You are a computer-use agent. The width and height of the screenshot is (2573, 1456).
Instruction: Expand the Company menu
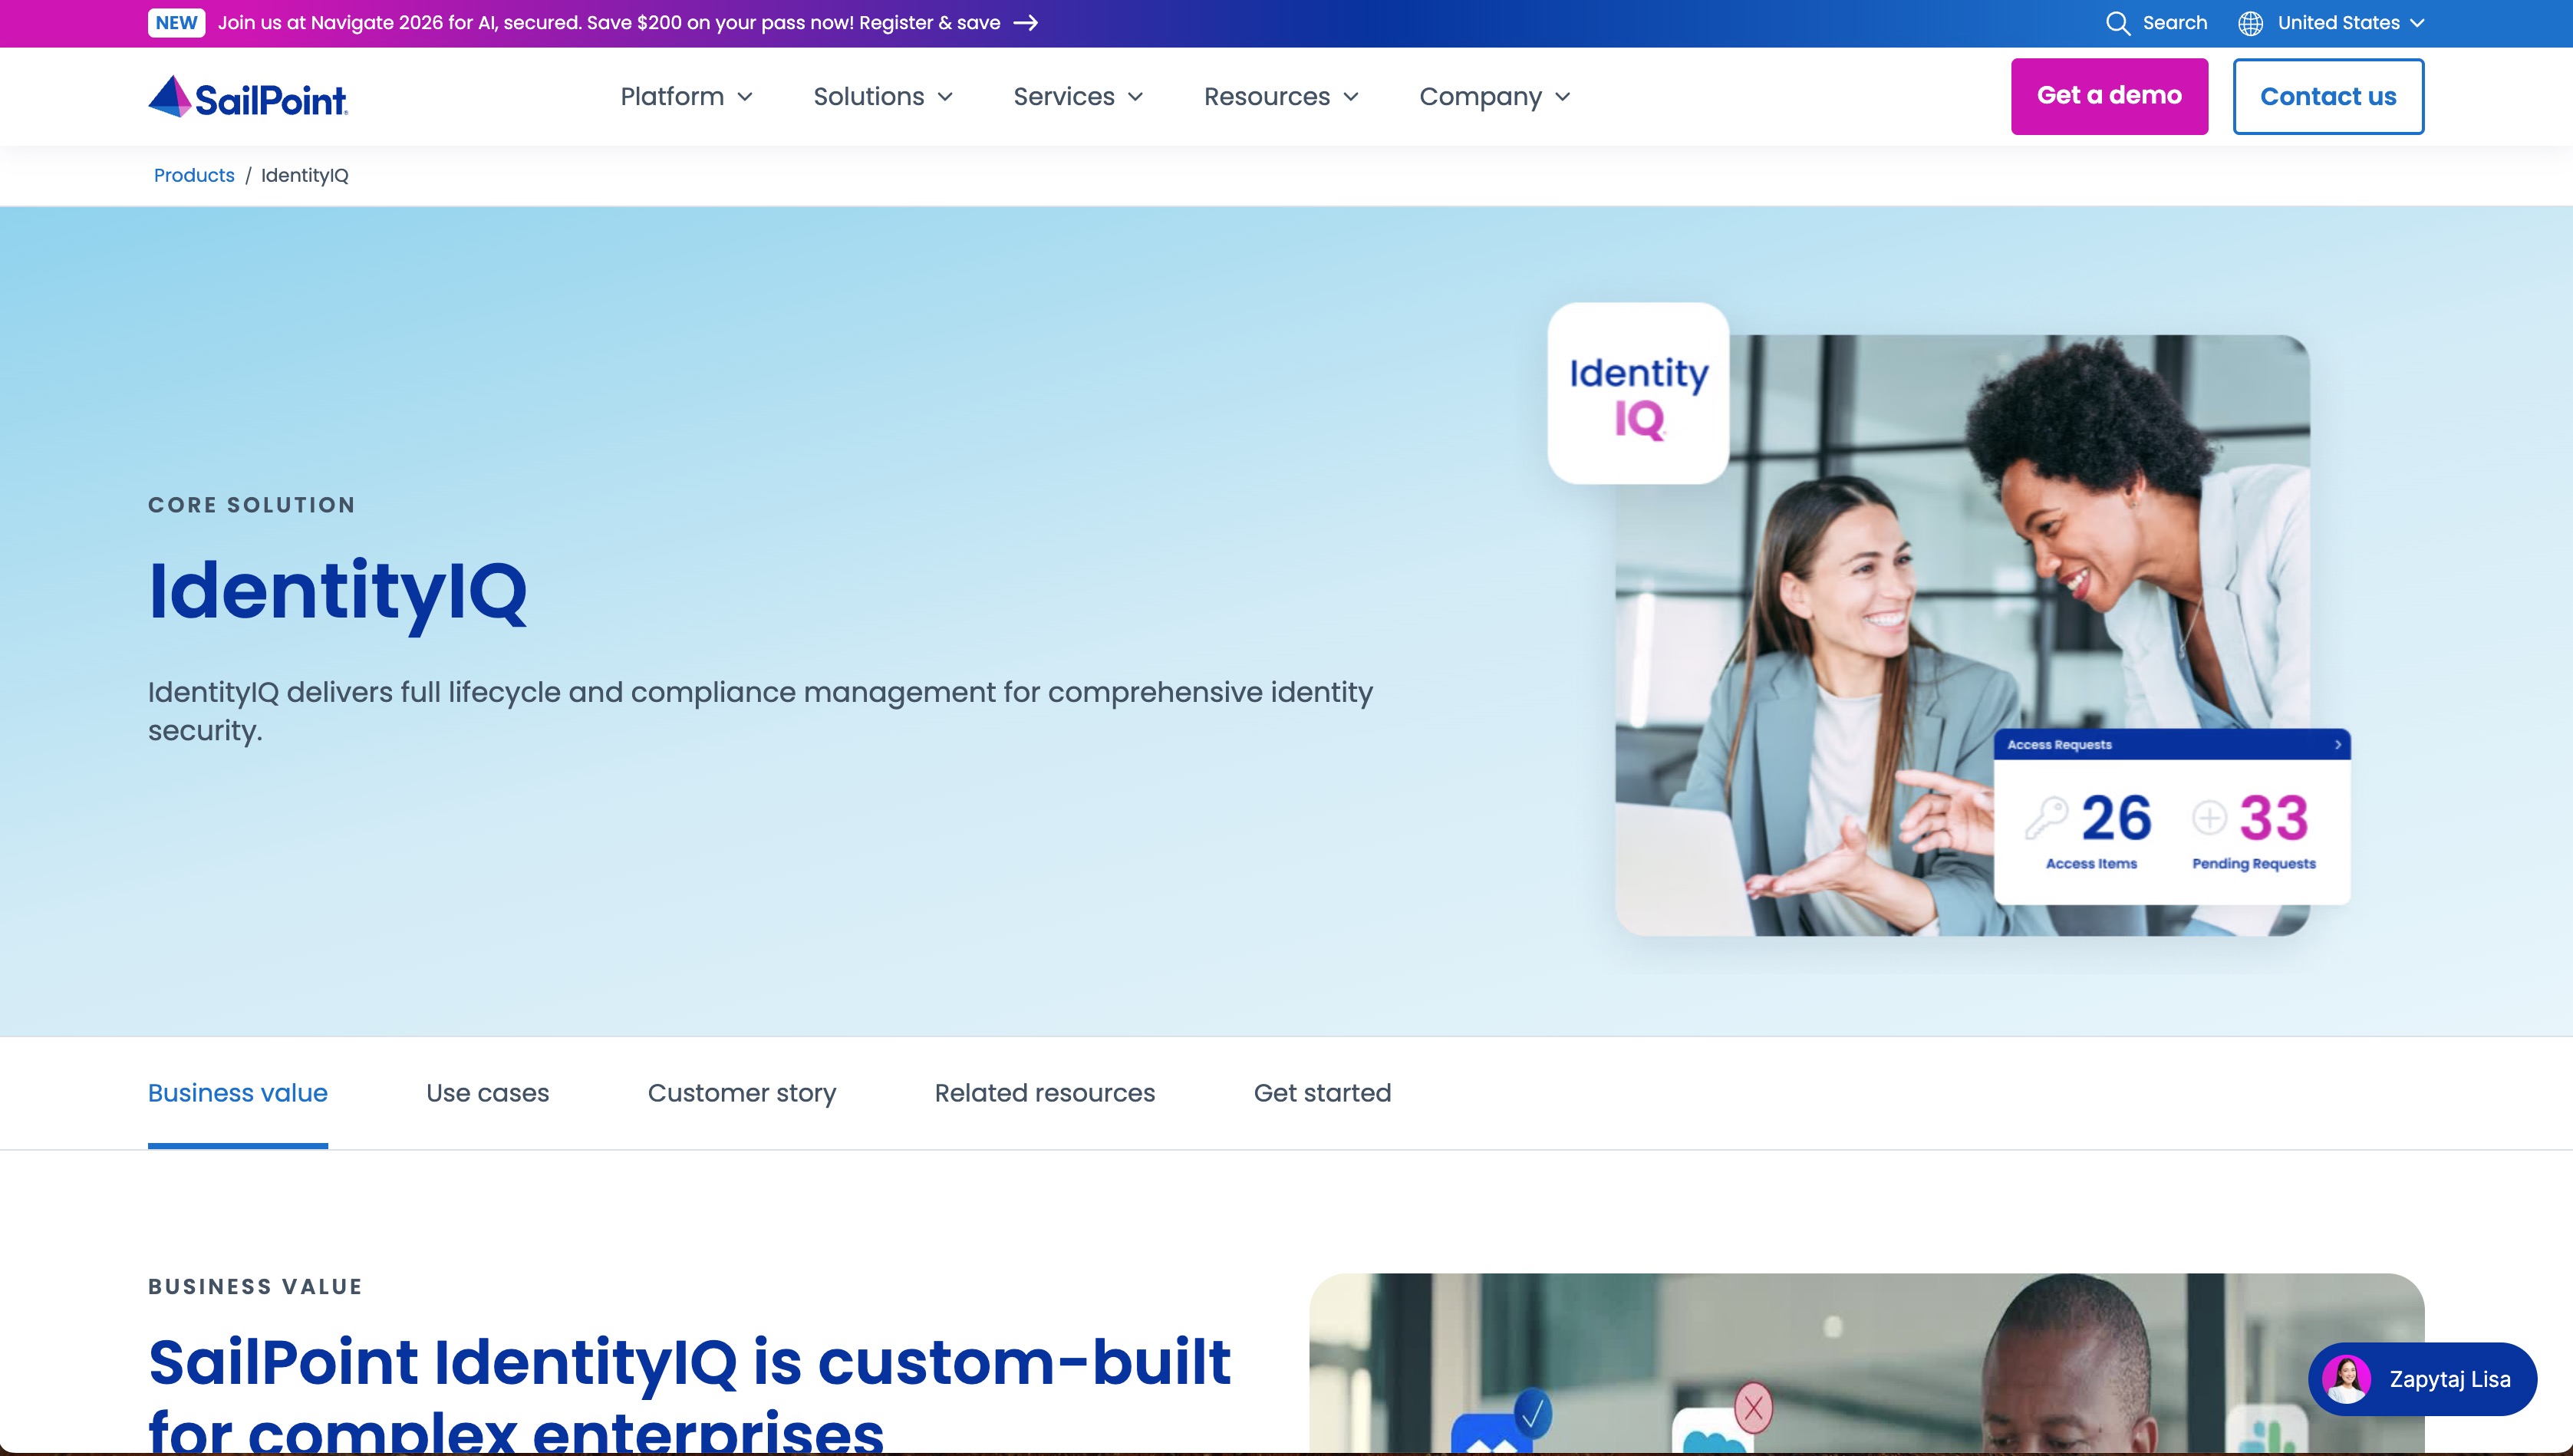[x=1495, y=97]
